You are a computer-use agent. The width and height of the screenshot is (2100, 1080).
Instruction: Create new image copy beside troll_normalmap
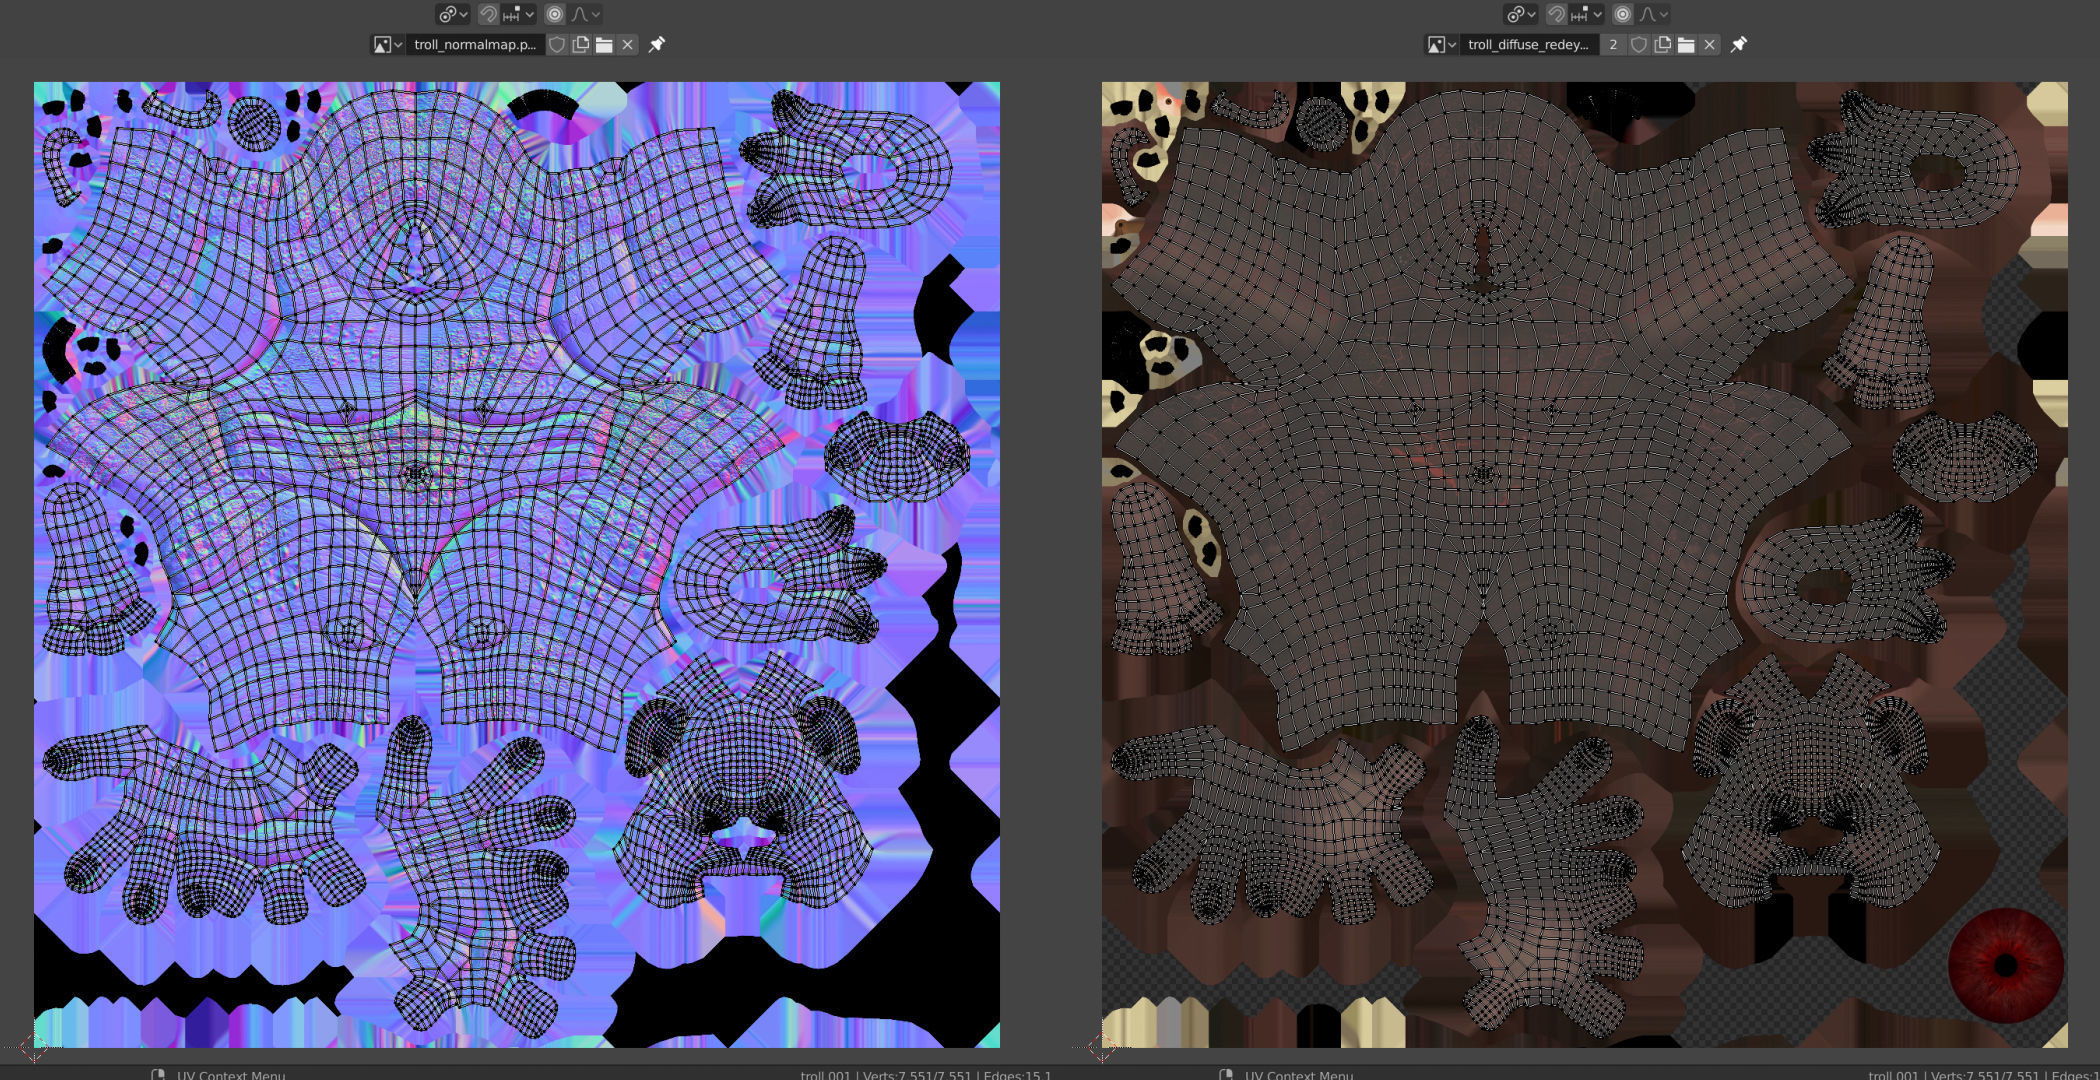click(580, 44)
